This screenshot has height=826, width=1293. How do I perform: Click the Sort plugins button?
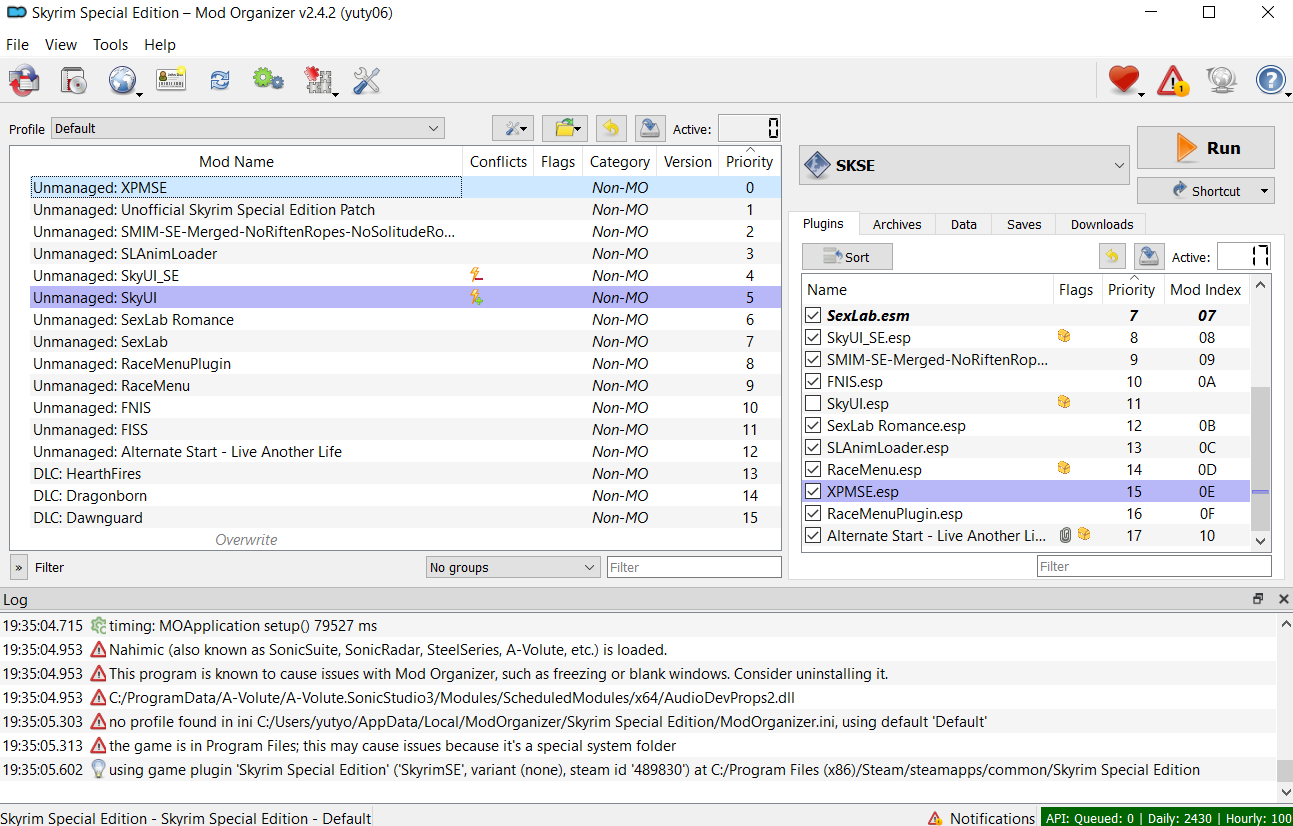pyautogui.click(x=847, y=257)
